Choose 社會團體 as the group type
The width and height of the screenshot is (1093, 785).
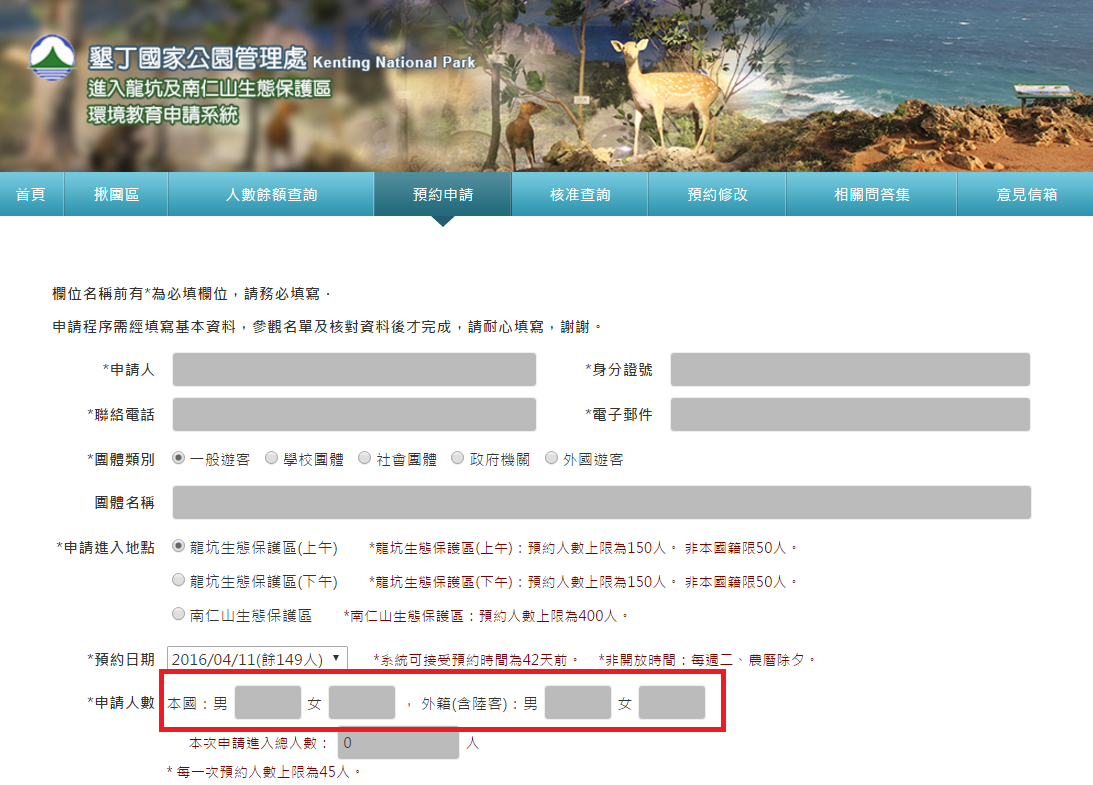[x=364, y=458]
